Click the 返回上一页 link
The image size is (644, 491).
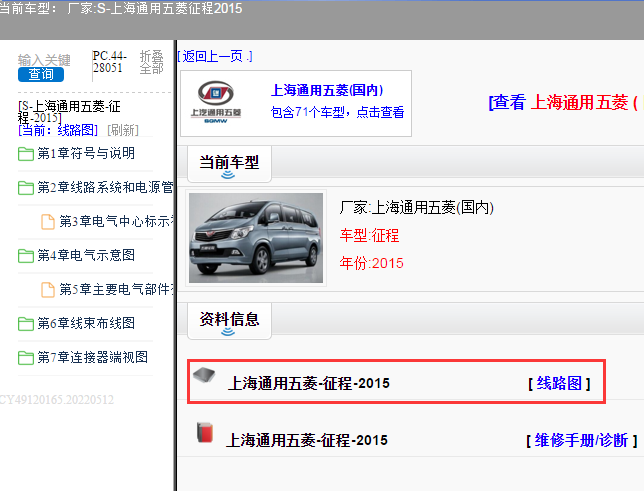click(x=215, y=56)
